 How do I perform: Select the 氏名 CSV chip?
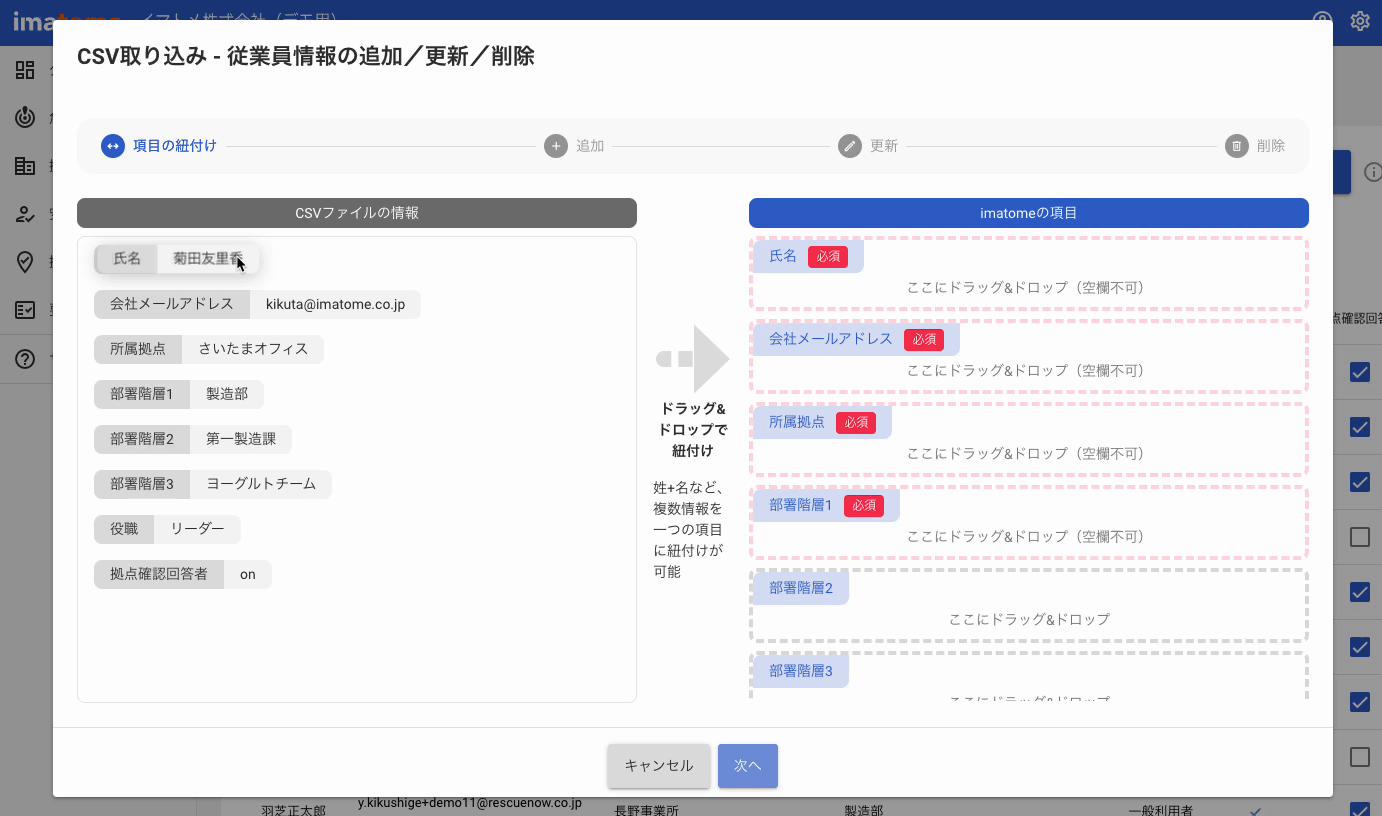(177, 259)
